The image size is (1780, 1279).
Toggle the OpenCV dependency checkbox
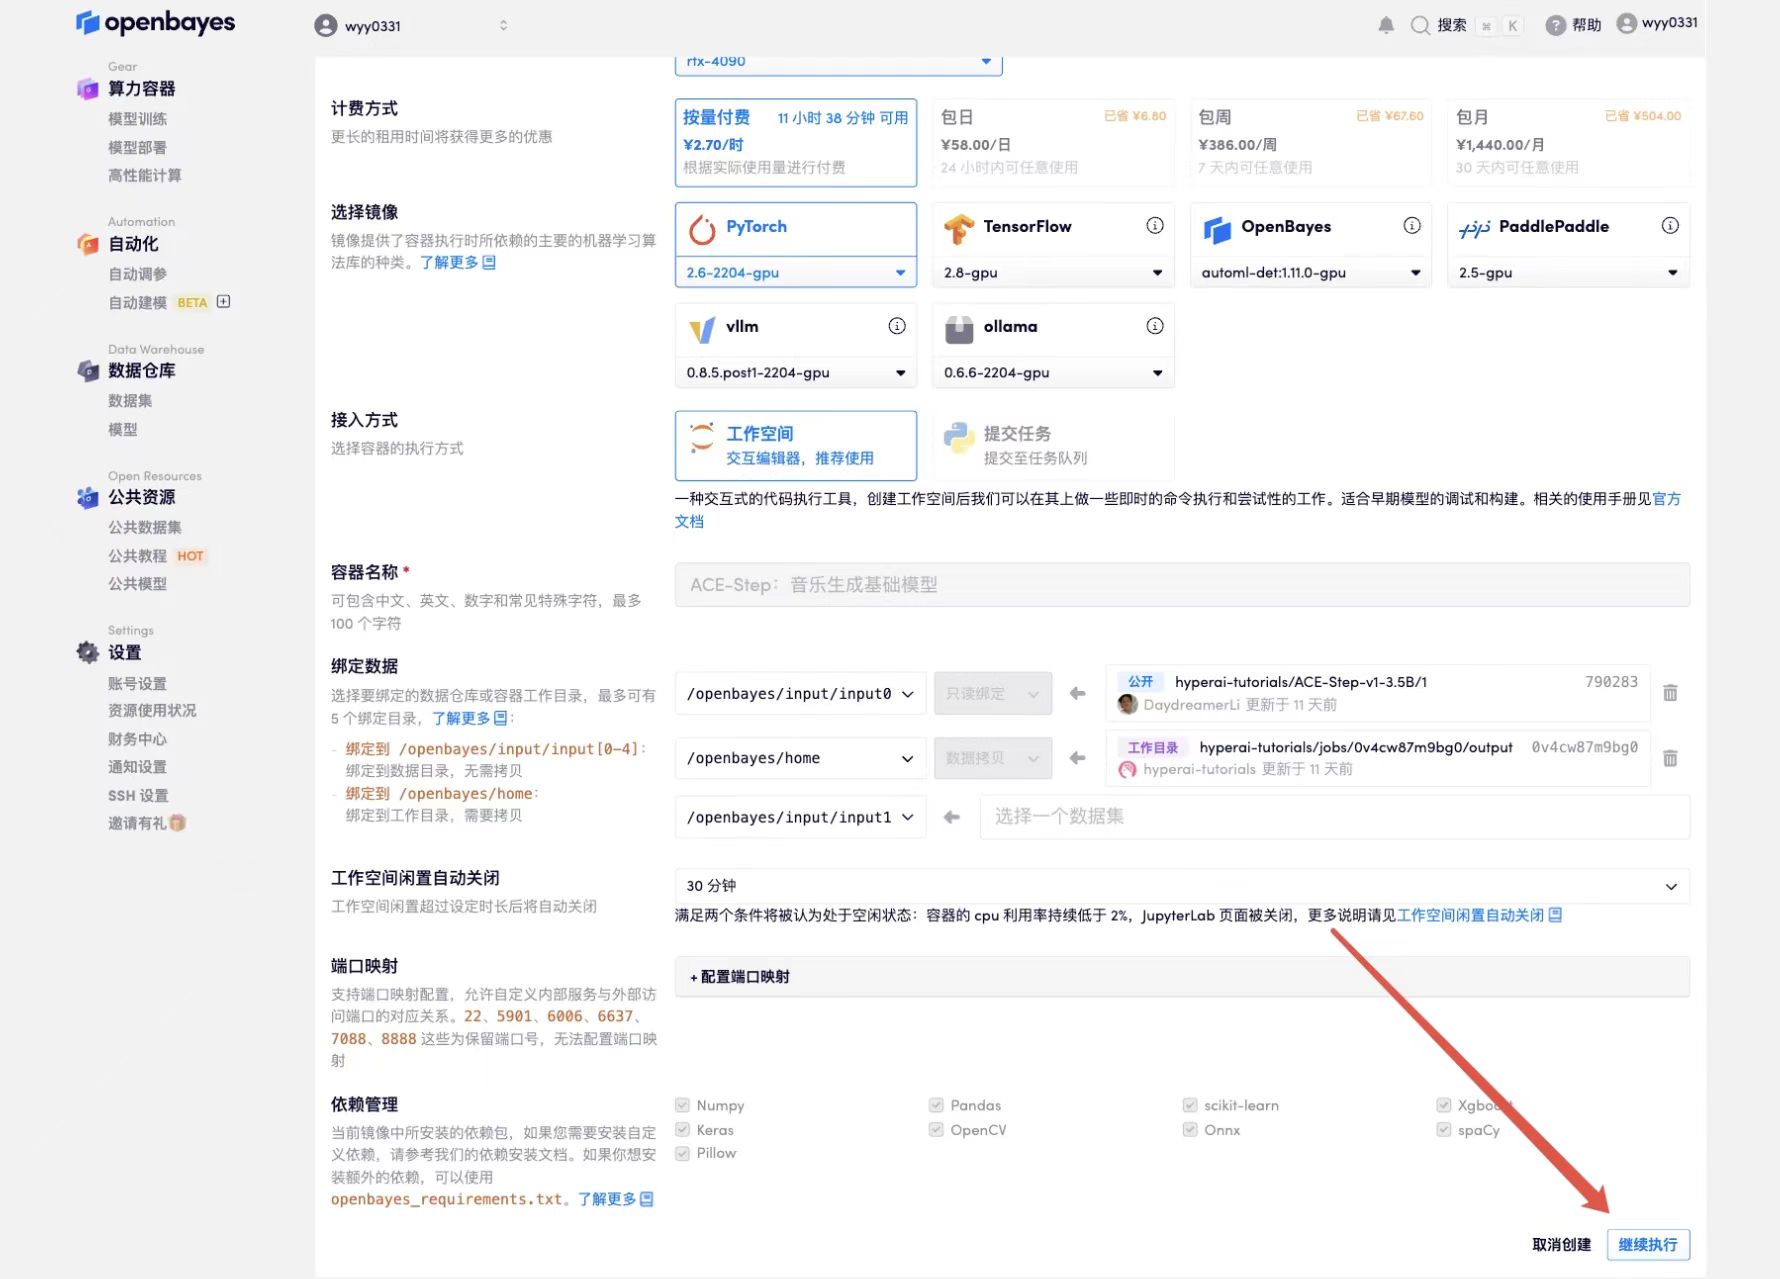point(936,1130)
